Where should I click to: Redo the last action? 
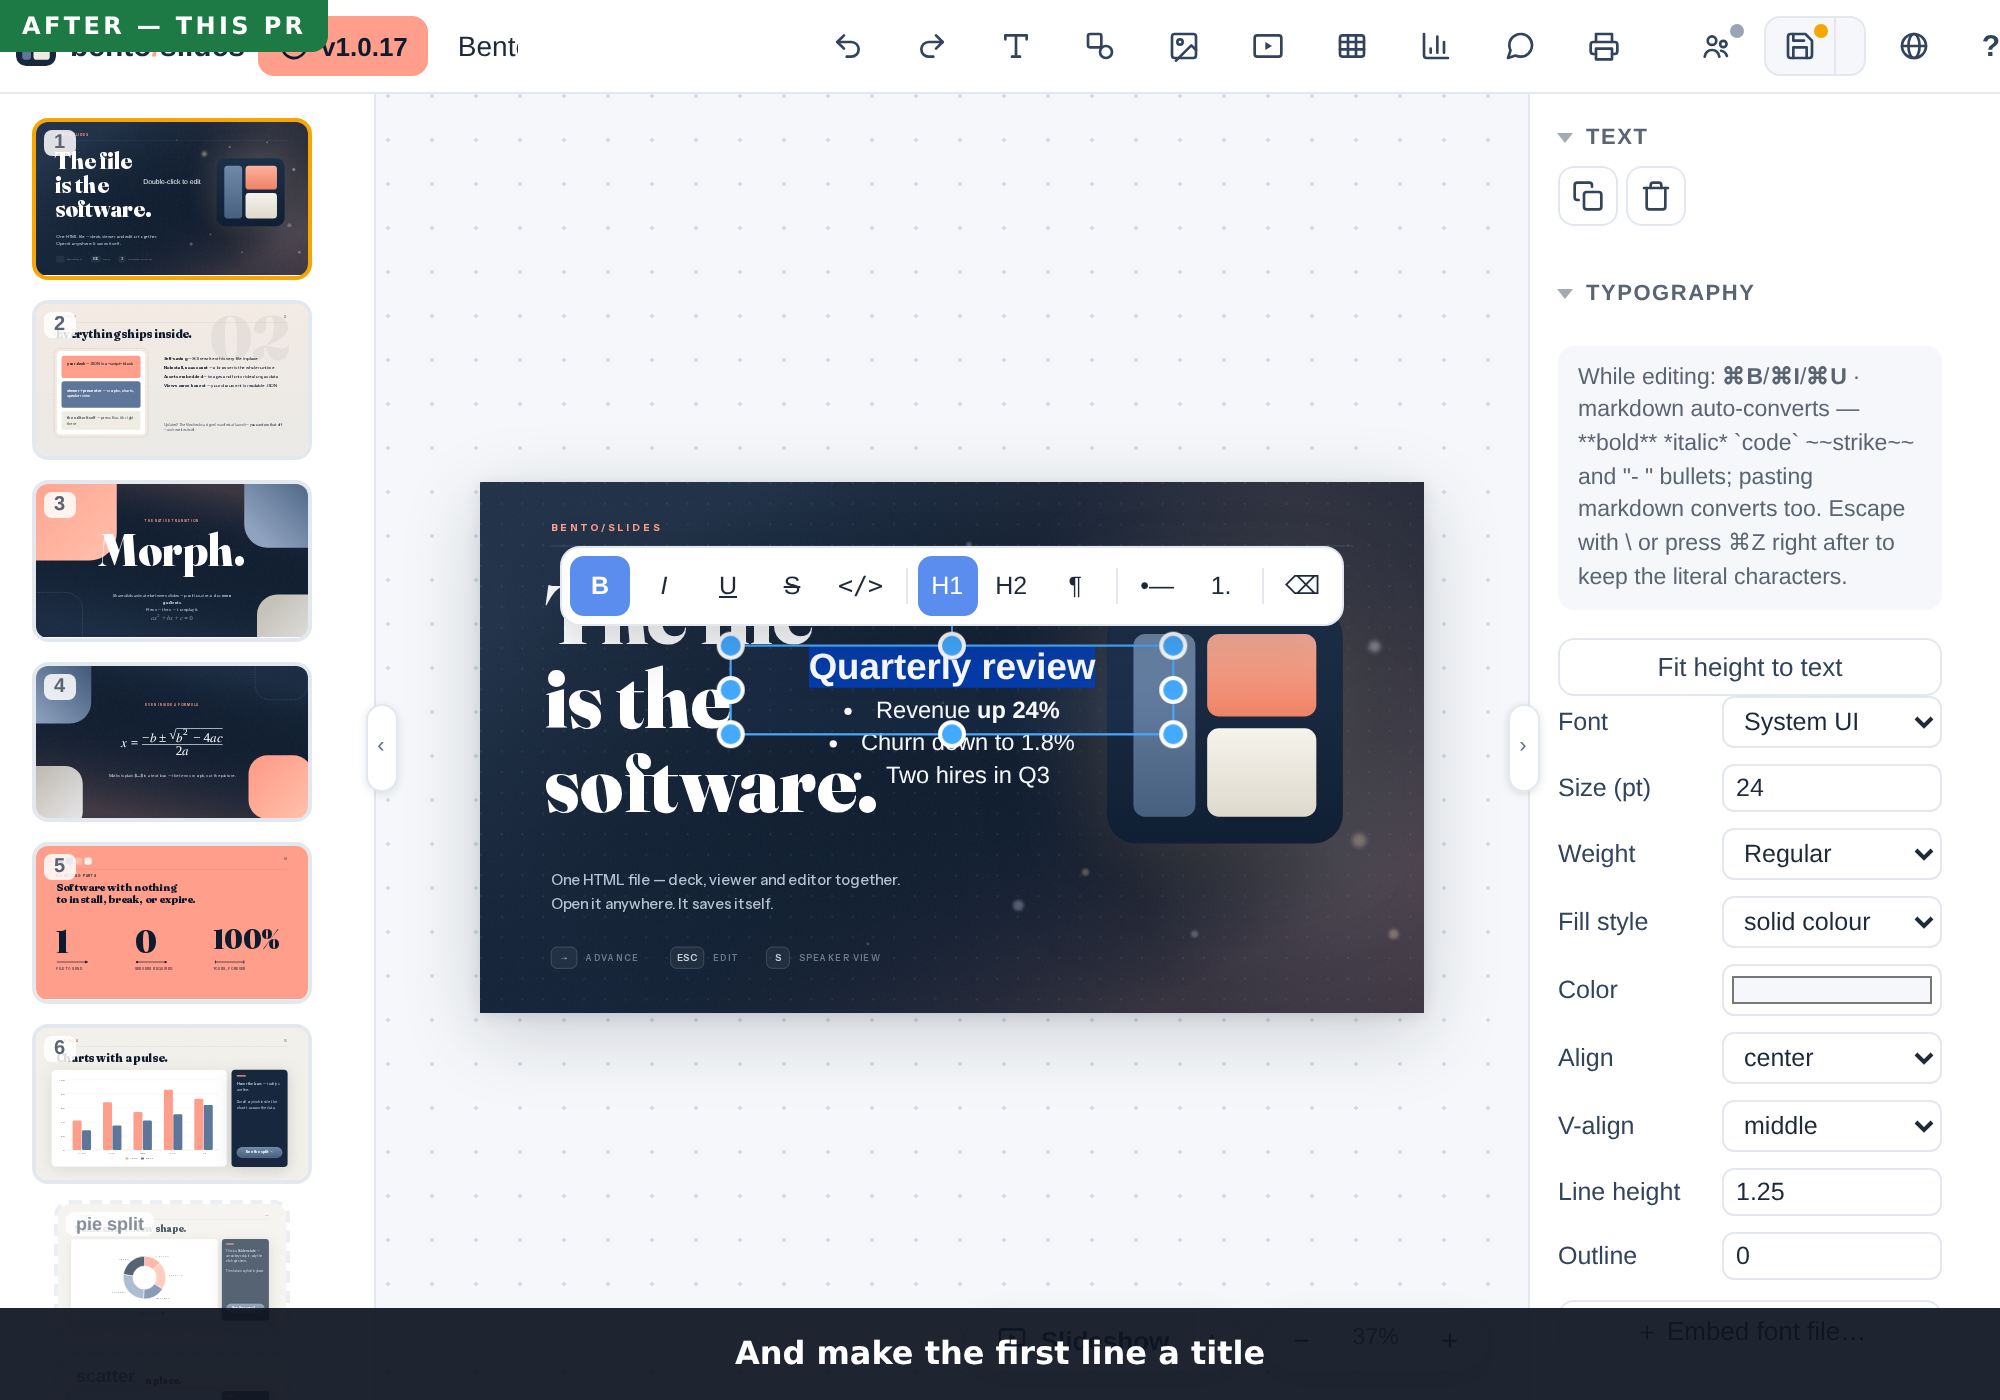tap(932, 47)
